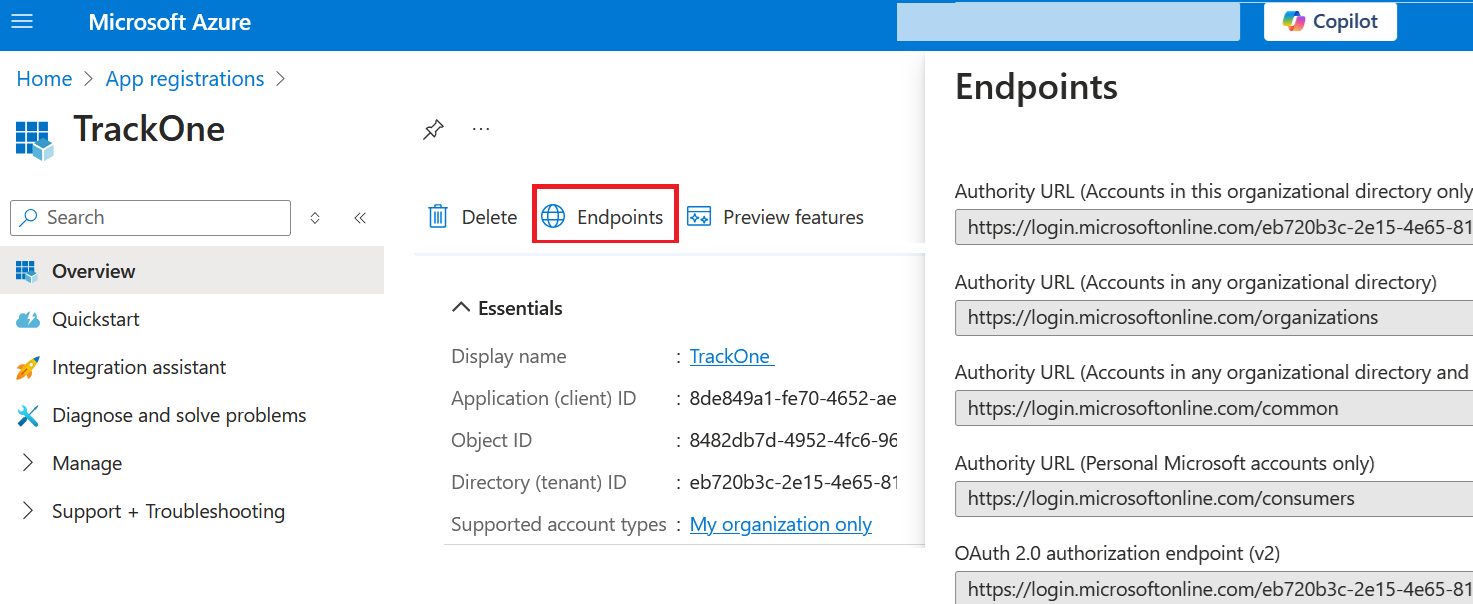Image resolution: width=1473 pixels, height=604 pixels.
Task: Click the Overview grid icon
Action: (27, 271)
